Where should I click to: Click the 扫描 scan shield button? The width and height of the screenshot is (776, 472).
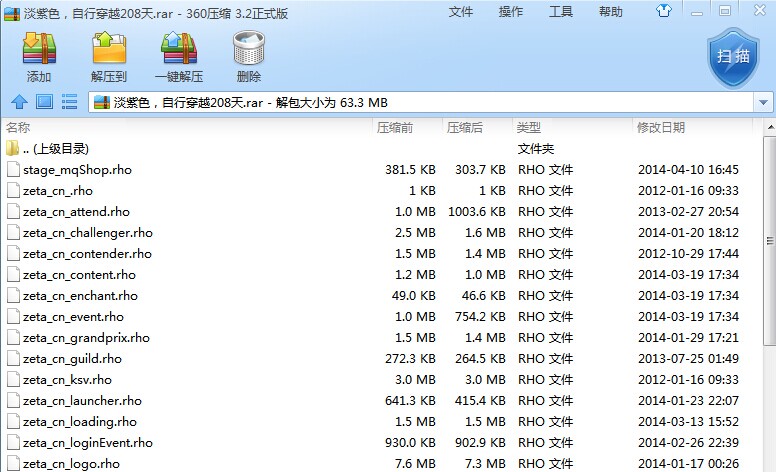pyautogui.click(x=733, y=57)
